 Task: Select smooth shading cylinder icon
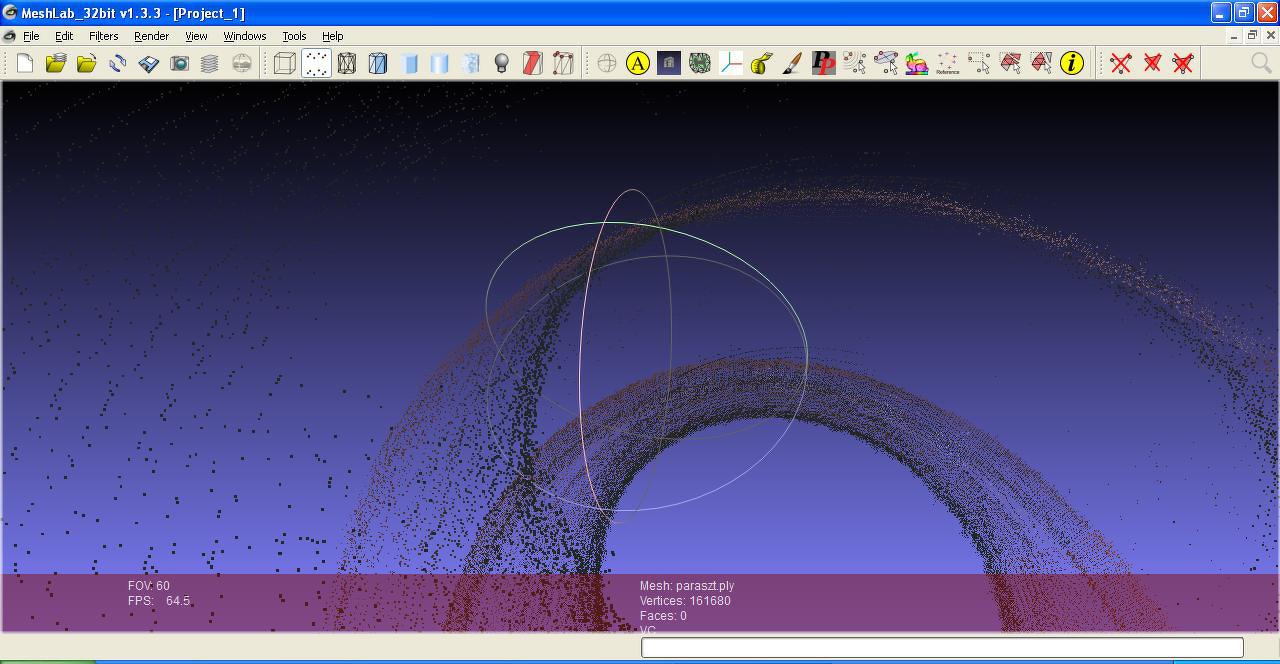pos(471,63)
